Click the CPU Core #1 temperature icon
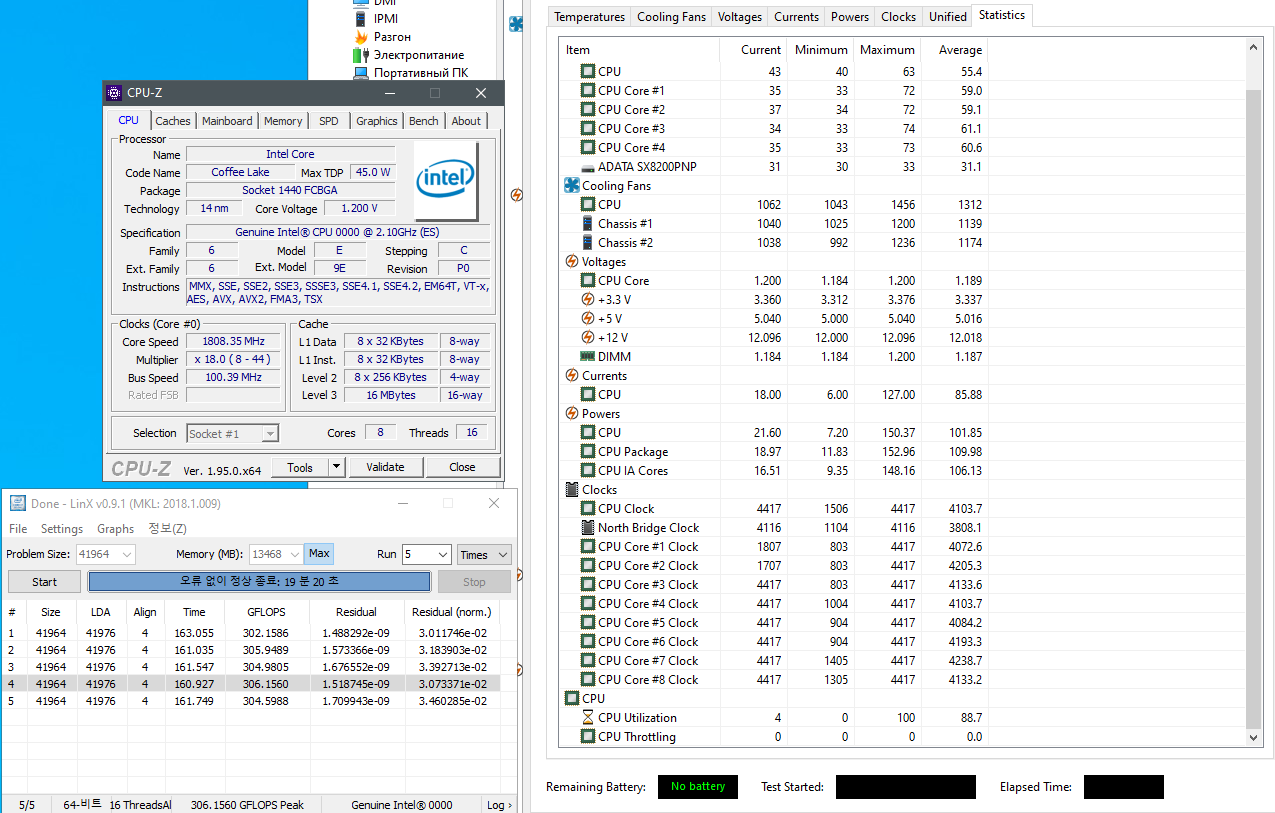 point(588,91)
